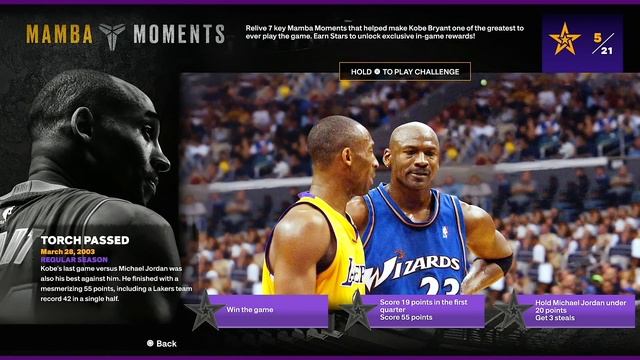This screenshot has width=640, height=360.
Task: Click the 'MAMBA' gold title text
Action: [x=60, y=35]
